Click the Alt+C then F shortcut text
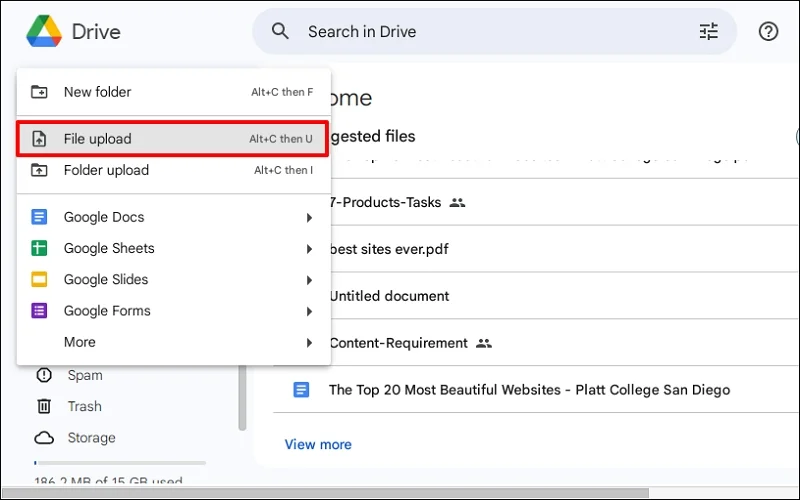Image resolution: width=800 pixels, height=500 pixels. 282,92
